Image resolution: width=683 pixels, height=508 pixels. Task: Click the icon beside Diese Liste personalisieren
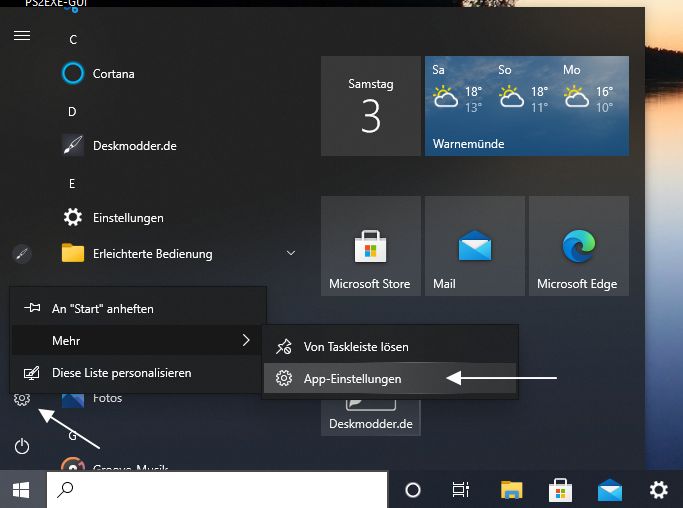31,373
